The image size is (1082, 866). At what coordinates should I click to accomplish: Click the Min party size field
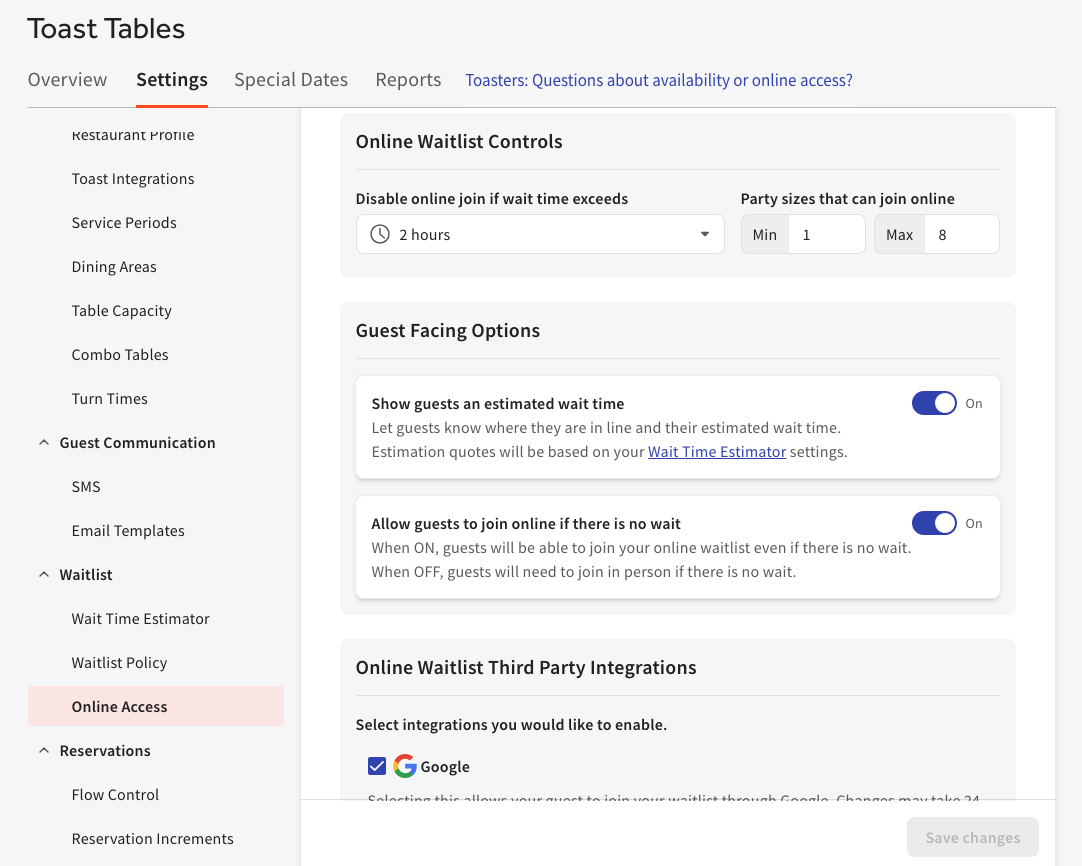coord(826,234)
